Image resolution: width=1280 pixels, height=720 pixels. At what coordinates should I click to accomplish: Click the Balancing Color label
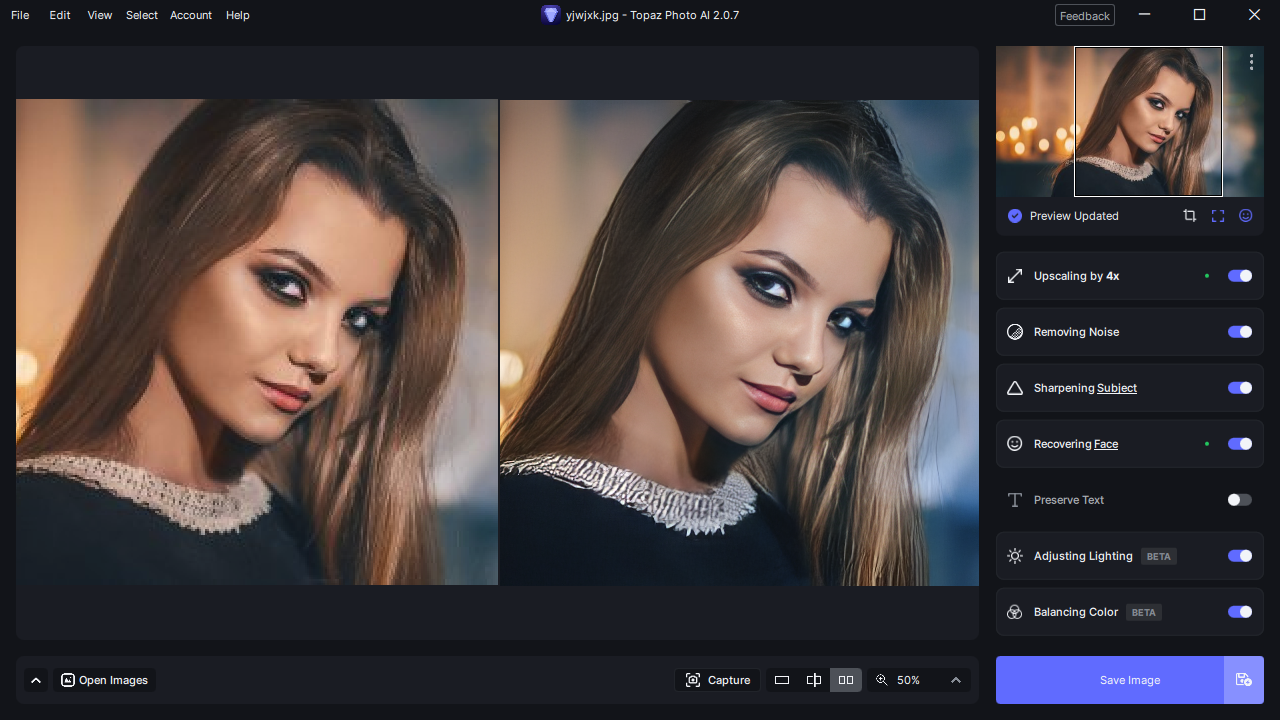(x=1076, y=612)
